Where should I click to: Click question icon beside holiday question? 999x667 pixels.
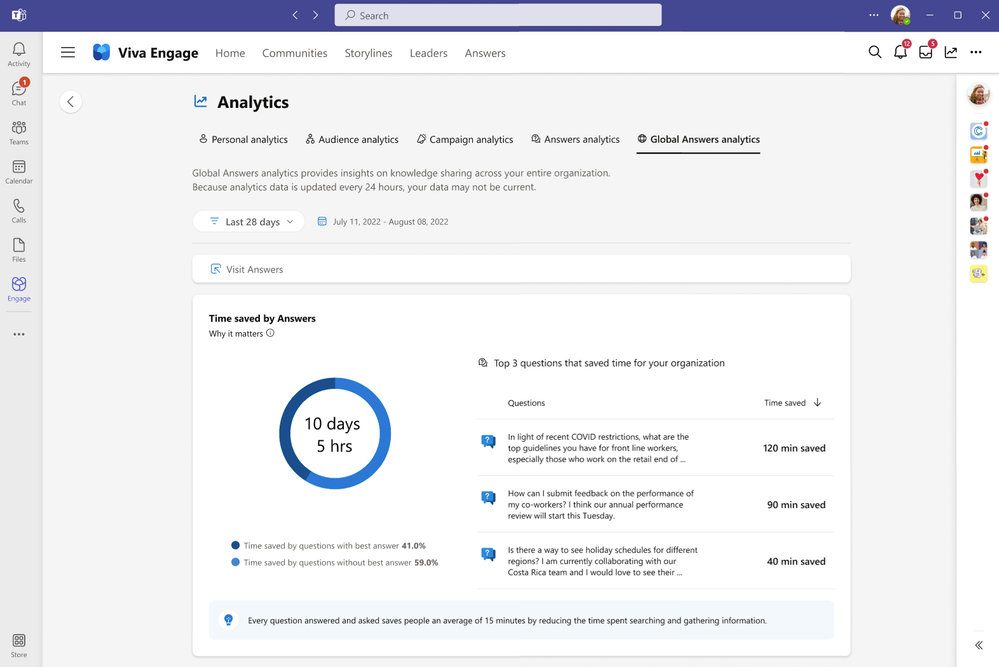[488, 554]
